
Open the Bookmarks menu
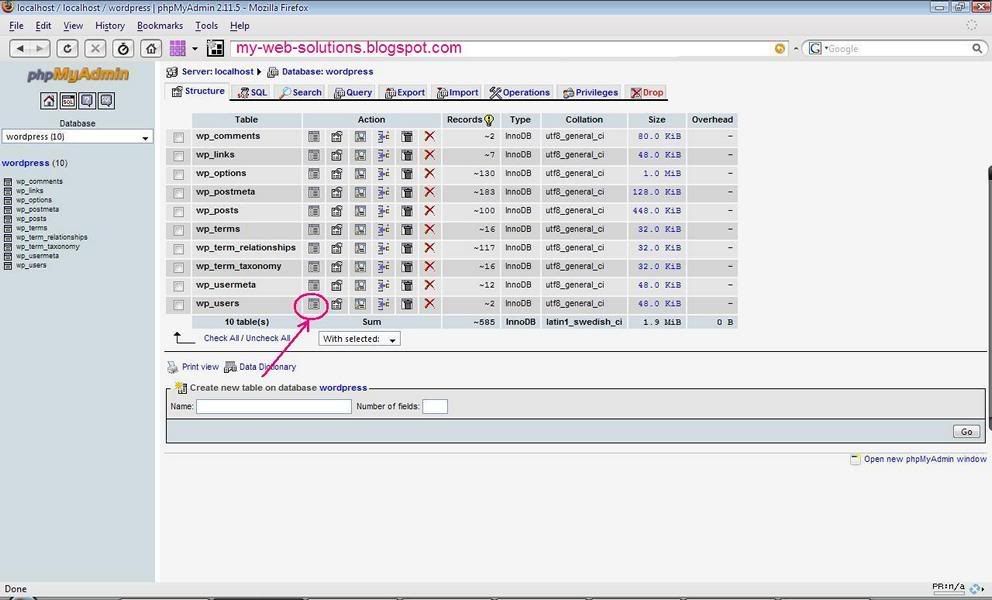(x=160, y=26)
